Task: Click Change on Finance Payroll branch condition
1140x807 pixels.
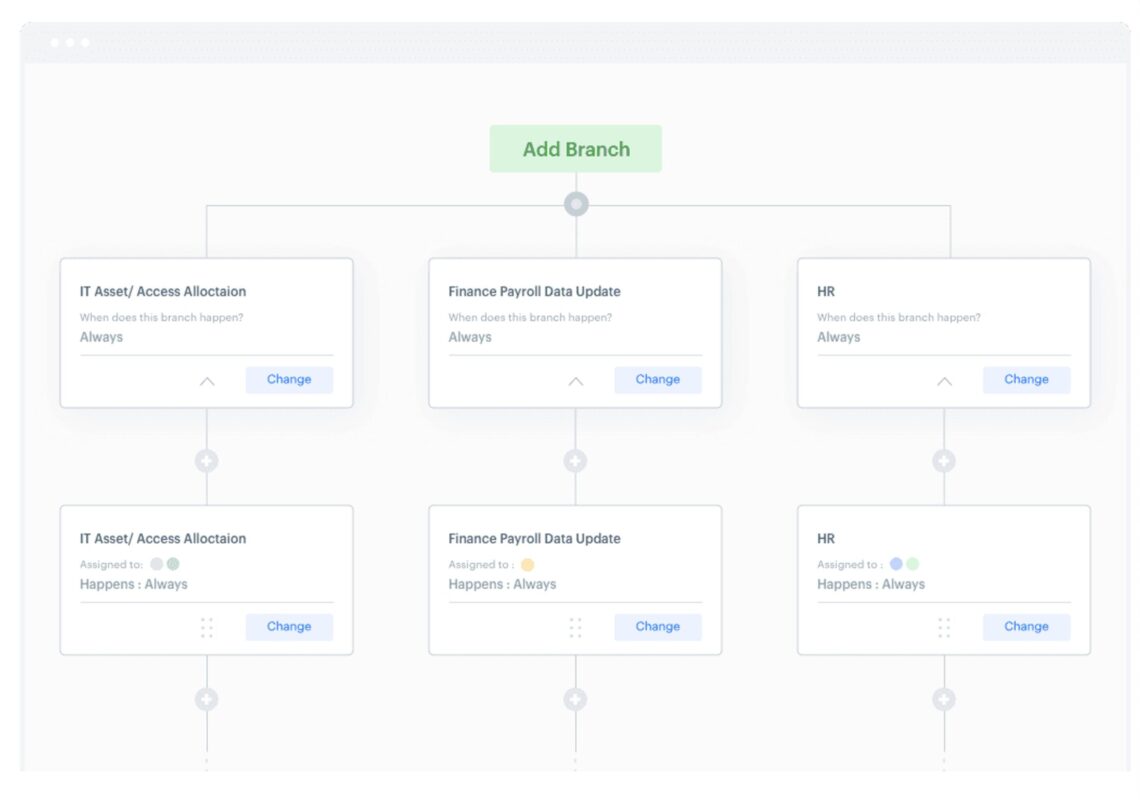Action: 657,380
